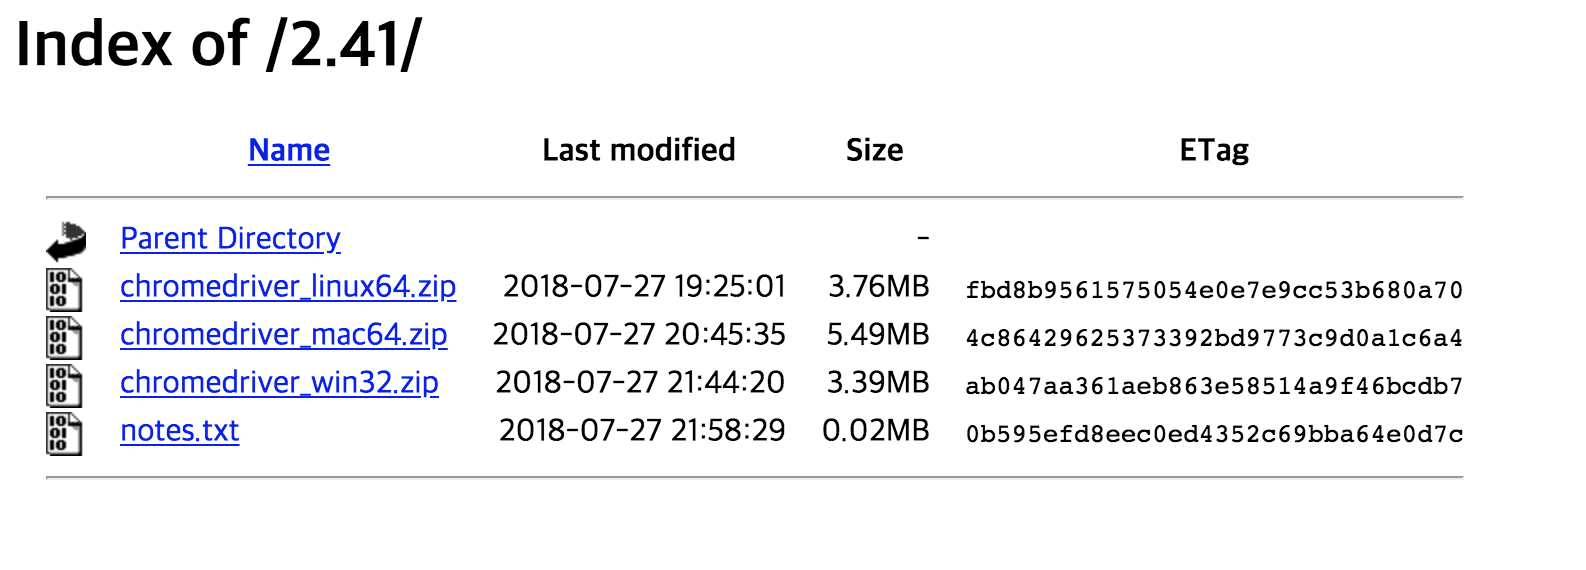The width and height of the screenshot is (1586, 570).
Task: Click the Parent Directory back-arrow icon
Action: click(x=66, y=241)
